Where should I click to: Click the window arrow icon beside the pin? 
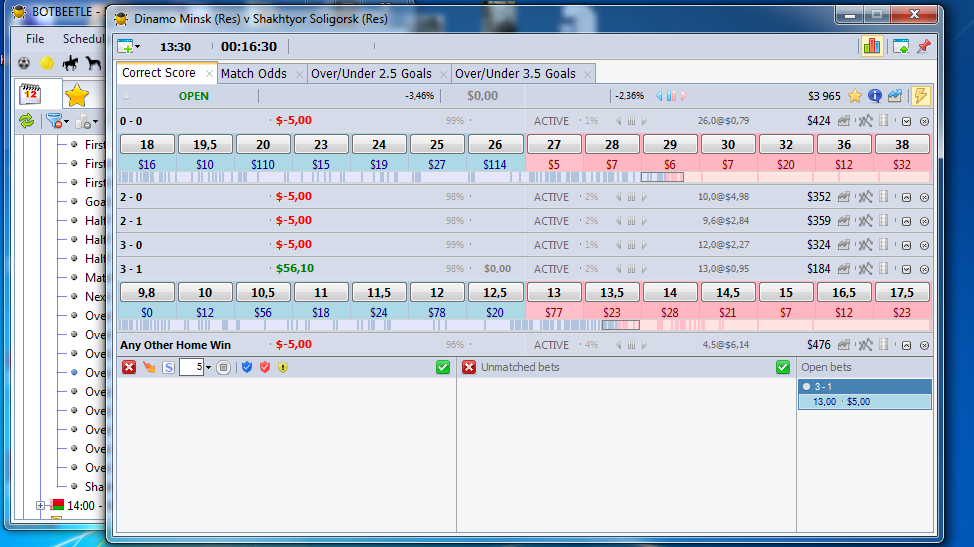(x=901, y=46)
